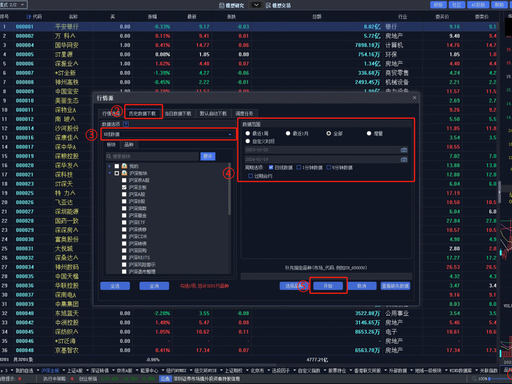This screenshot has width=512, height=384.
Task: Click the 模型交易 icon in the top bar
Action: [269, 5]
